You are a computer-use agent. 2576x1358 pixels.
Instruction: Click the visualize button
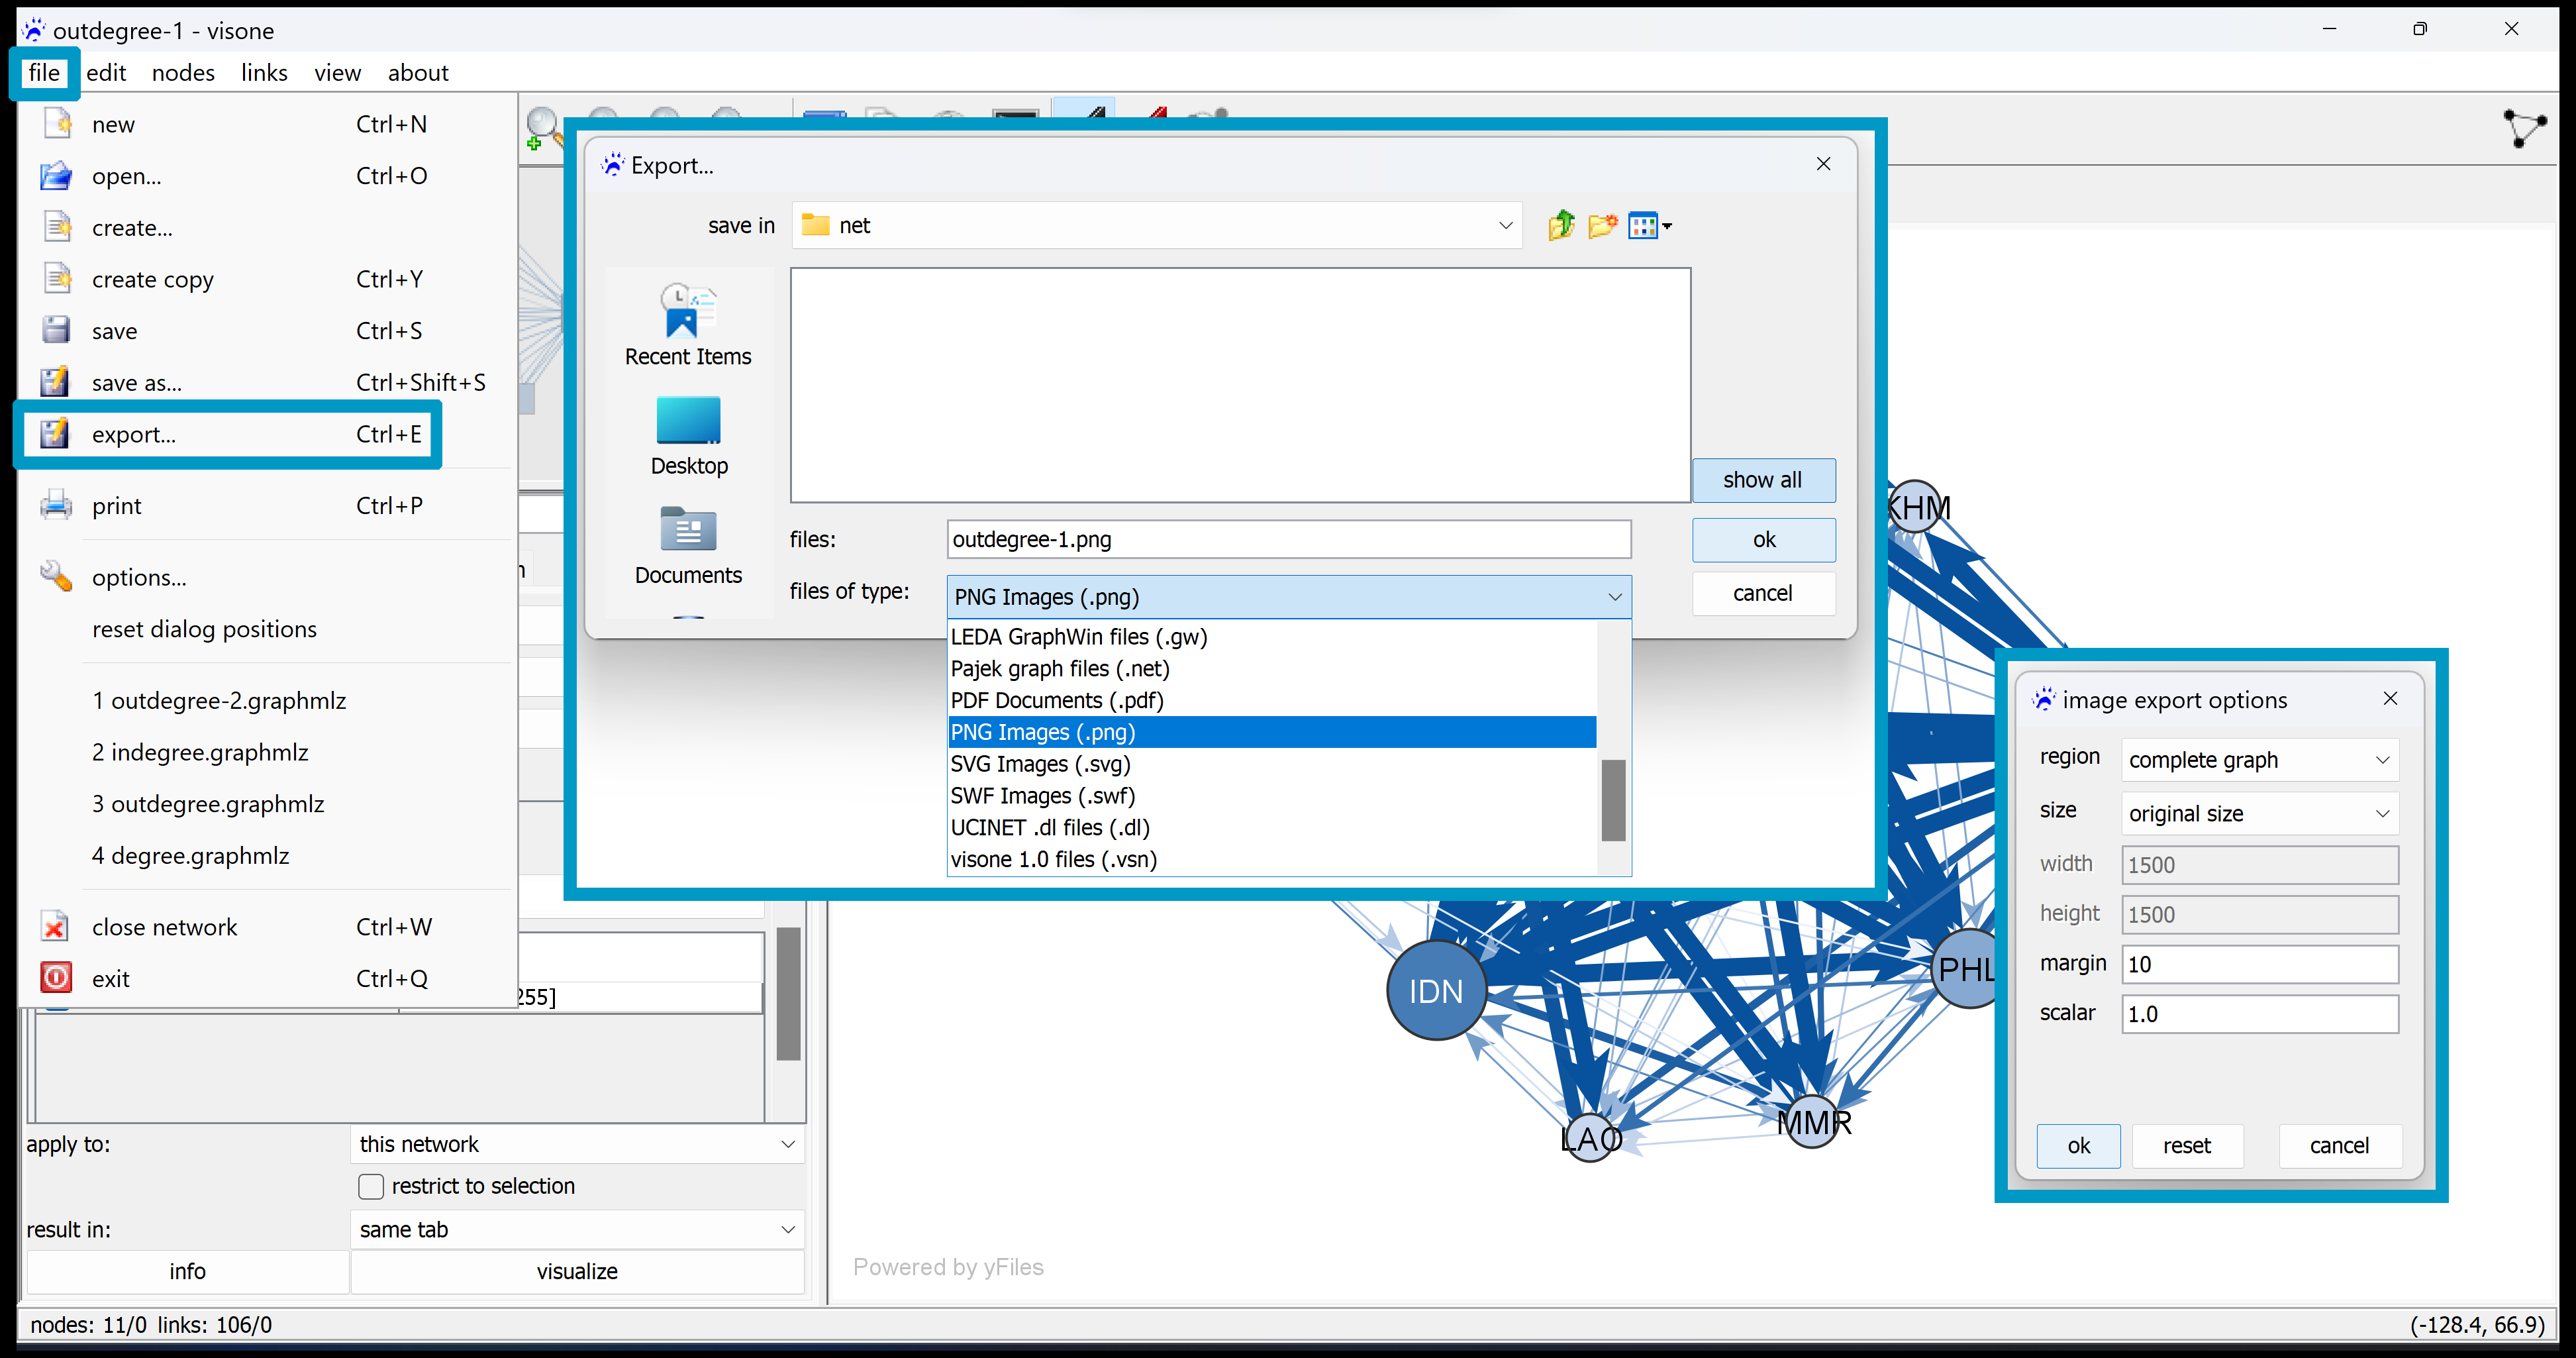(577, 1272)
